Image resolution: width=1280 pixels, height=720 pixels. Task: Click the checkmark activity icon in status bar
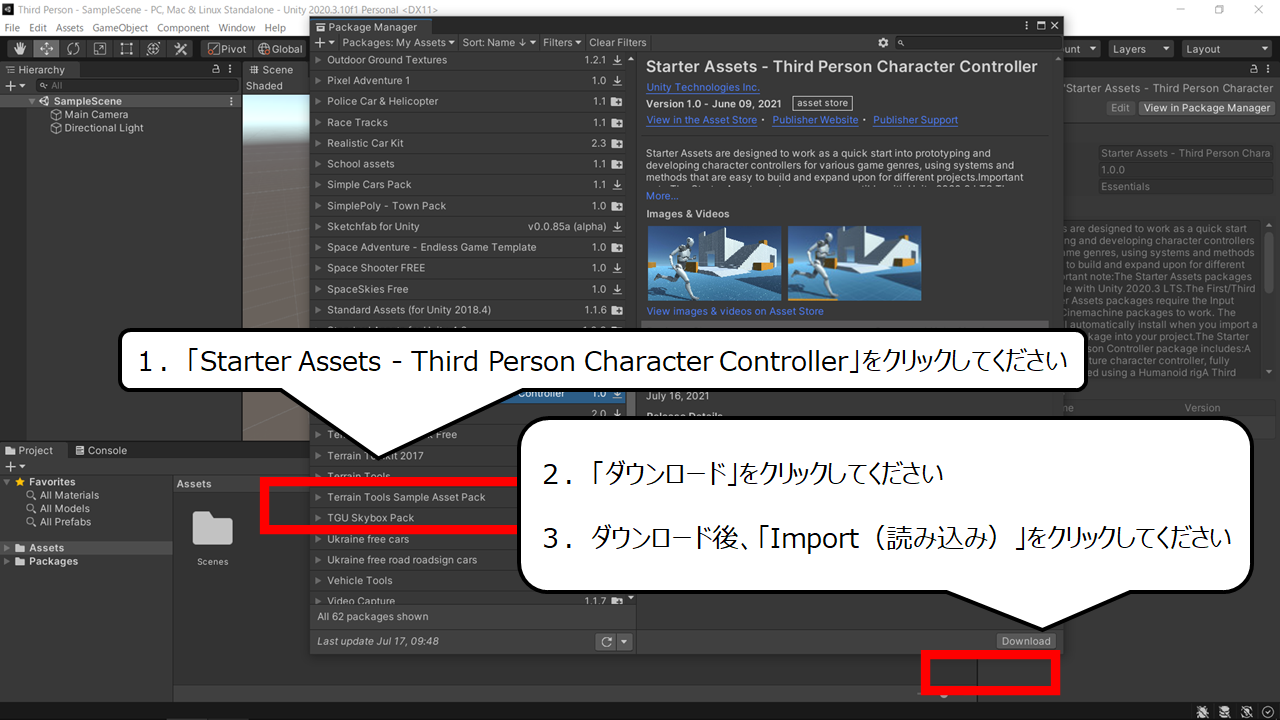coord(1267,711)
